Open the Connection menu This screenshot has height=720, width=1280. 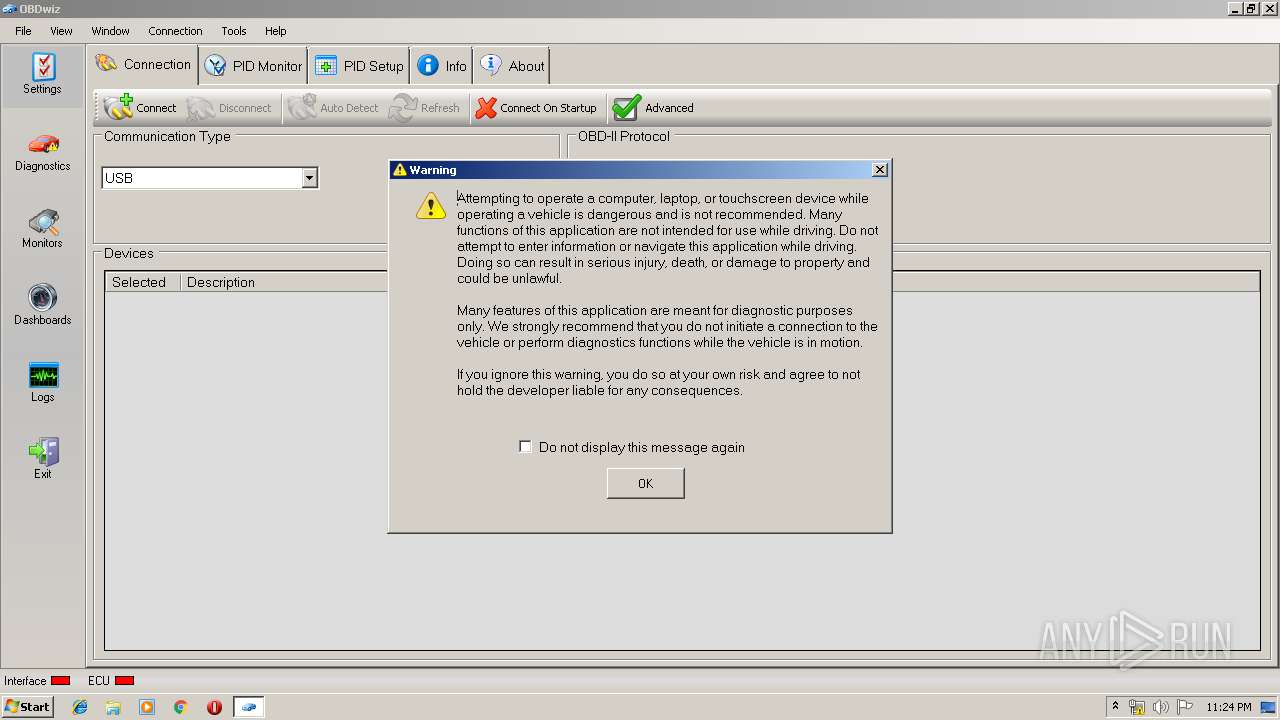coord(175,31)
